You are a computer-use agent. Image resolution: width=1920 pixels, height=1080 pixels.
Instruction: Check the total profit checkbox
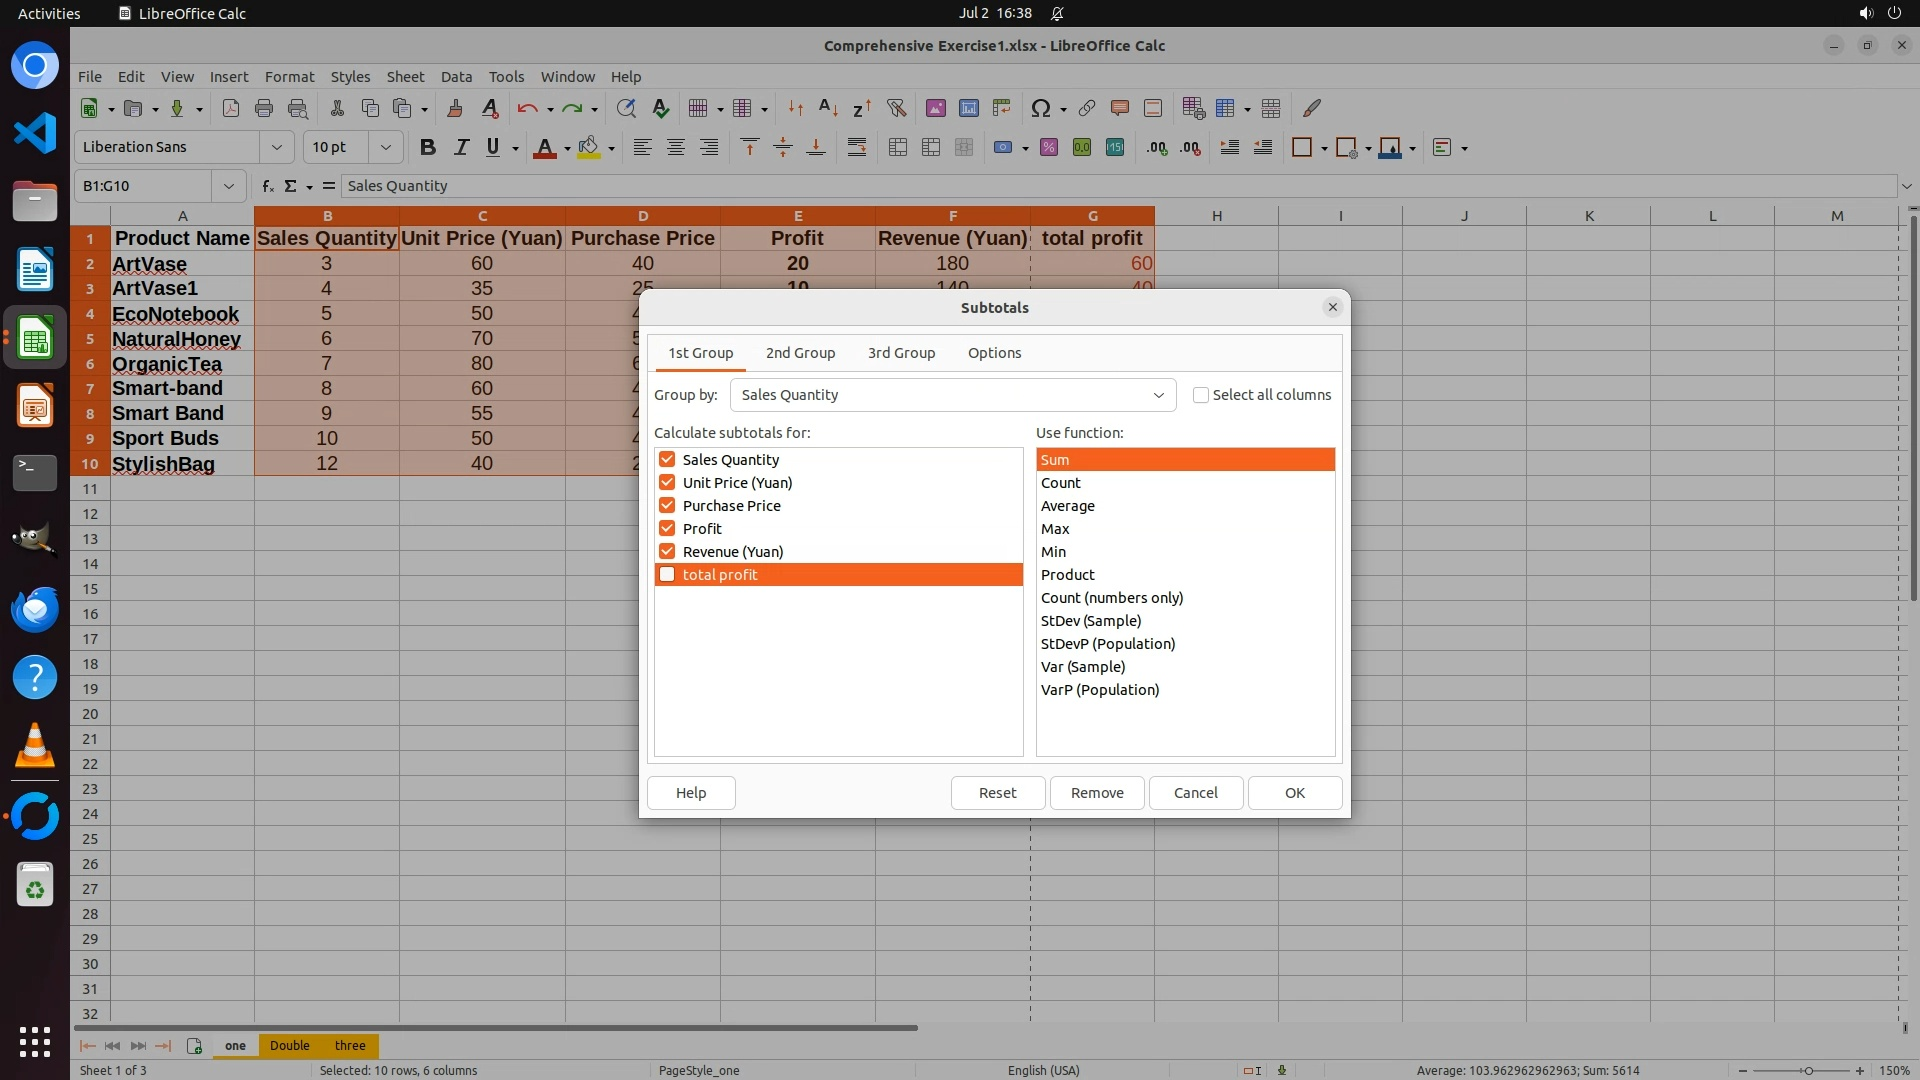(667, 574)
